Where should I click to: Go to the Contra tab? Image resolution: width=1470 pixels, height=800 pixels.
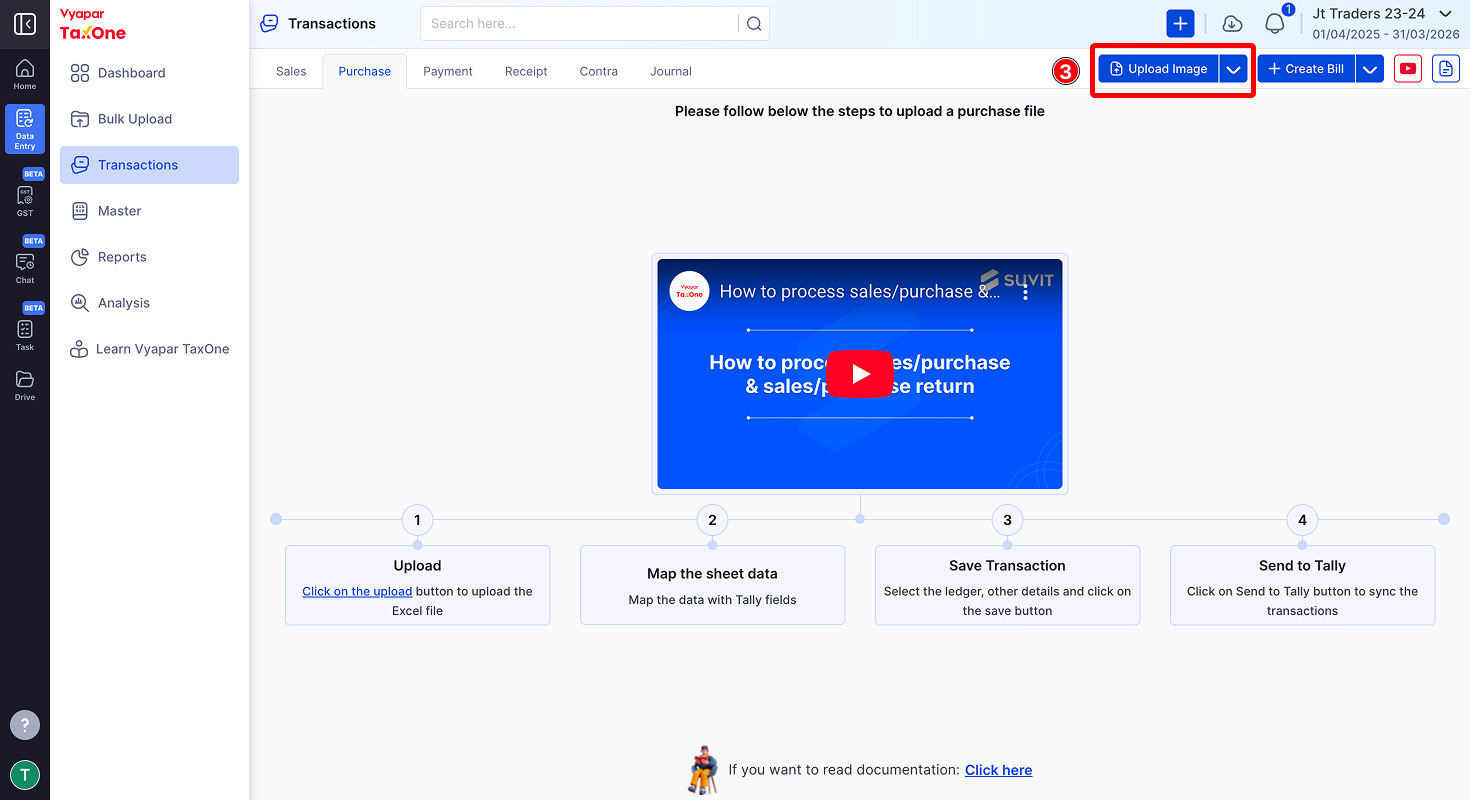point(599,71)
